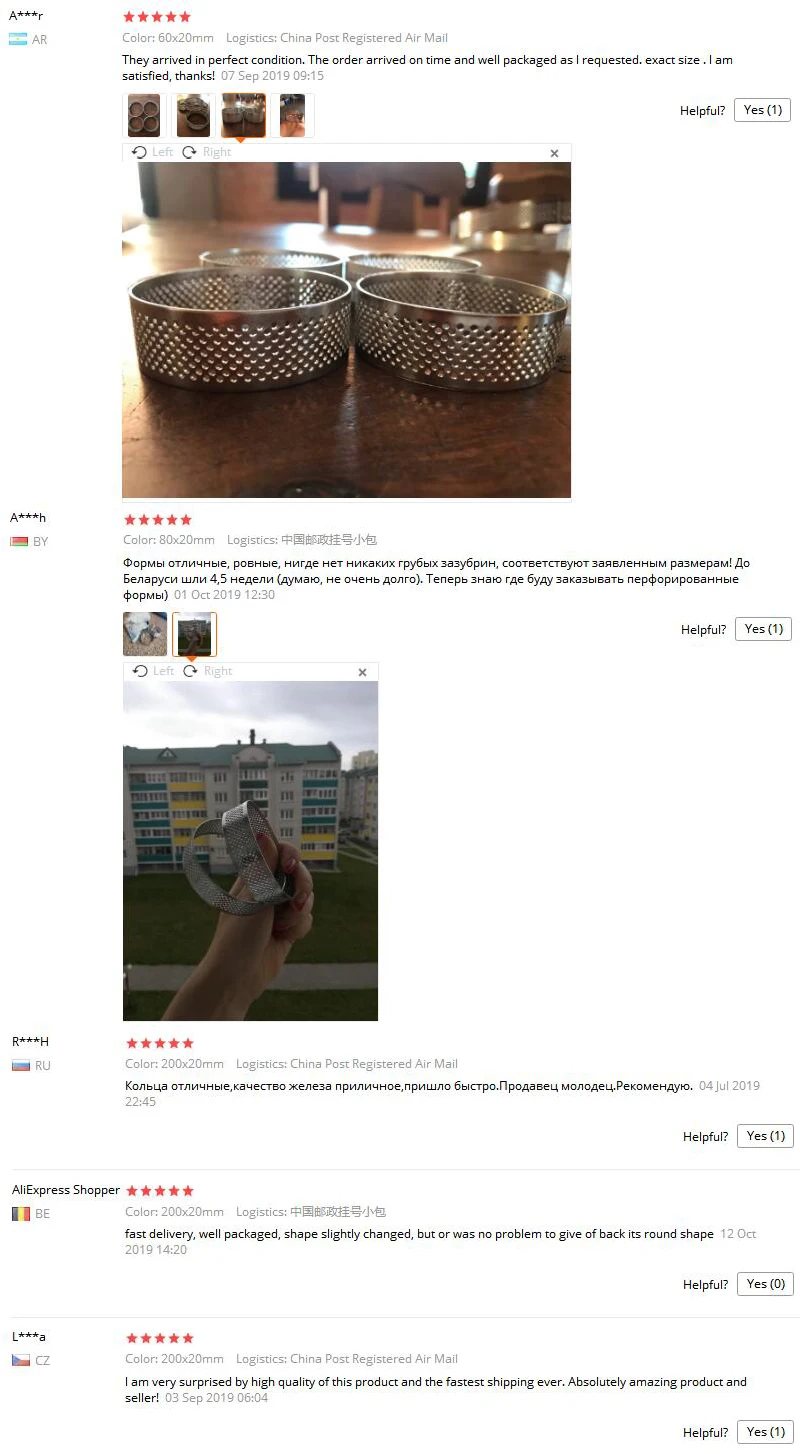
Task: Select the second thumbnail in A***h's review
Action: pos(194,634)
